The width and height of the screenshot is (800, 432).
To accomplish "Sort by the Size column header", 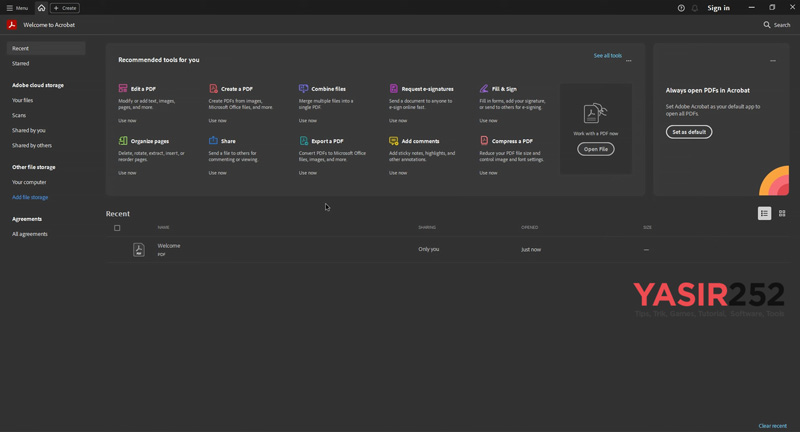I will point(647,227).
